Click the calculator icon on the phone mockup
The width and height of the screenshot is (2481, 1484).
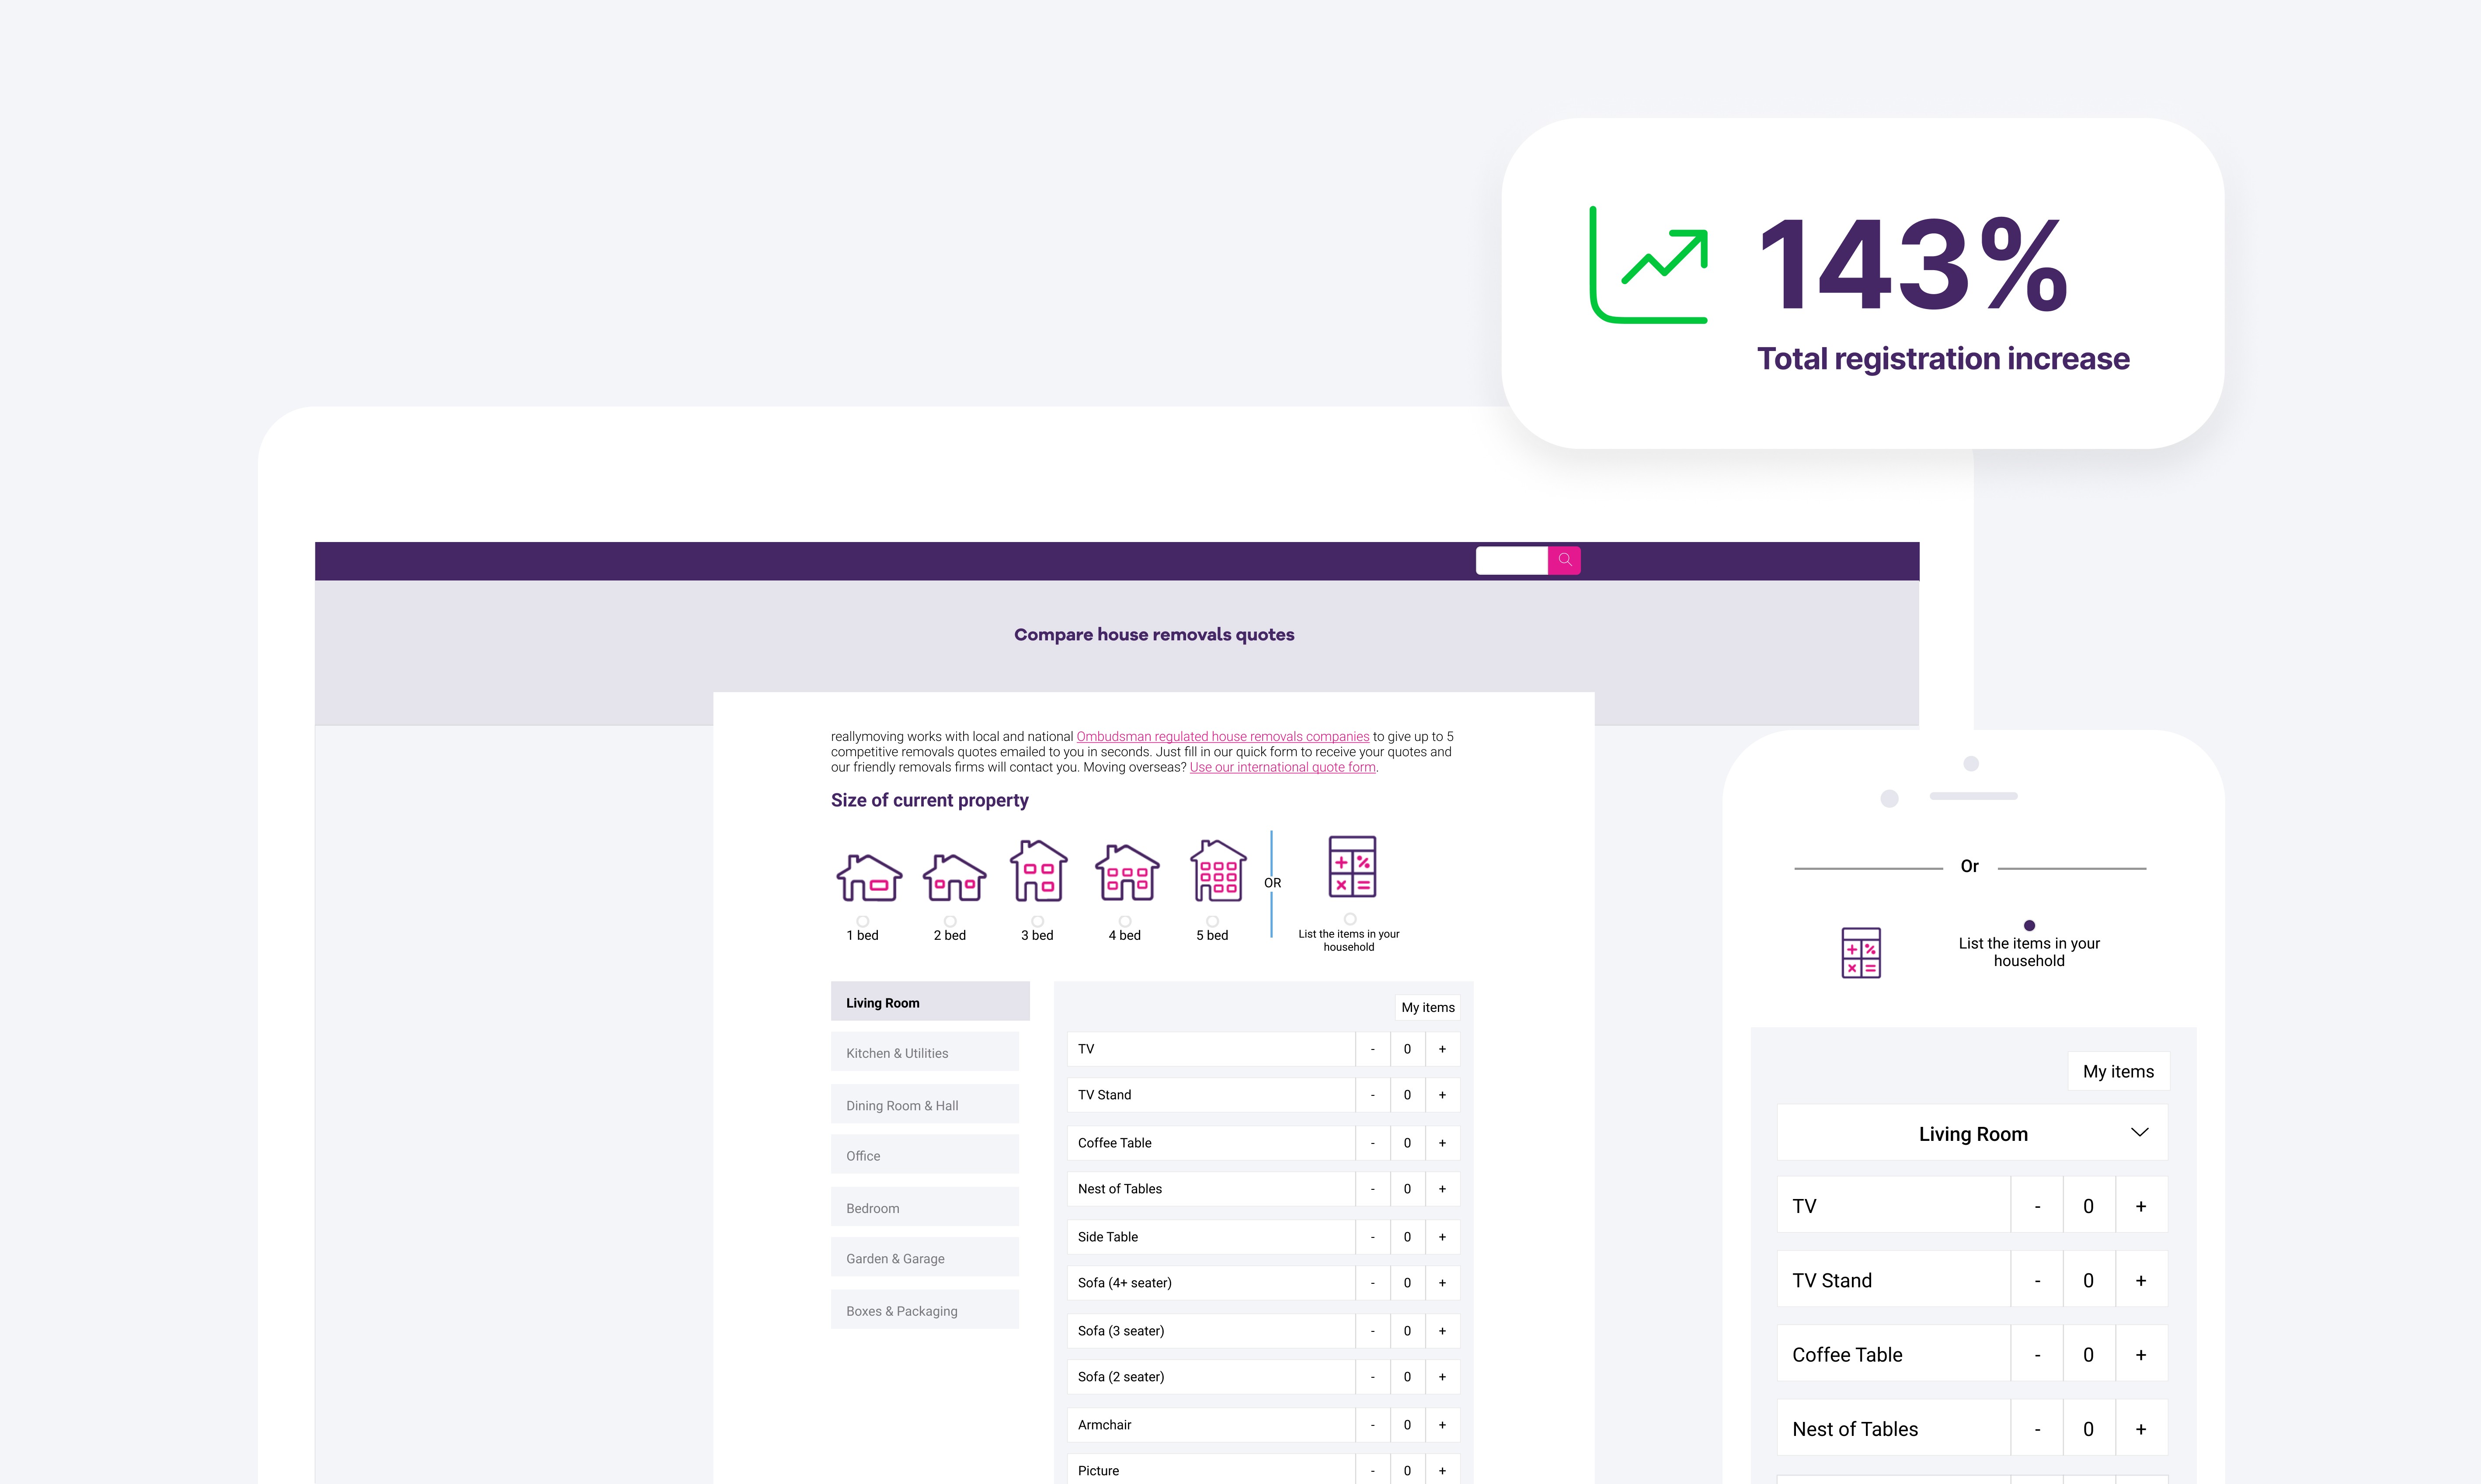[x=1861, y=952]
